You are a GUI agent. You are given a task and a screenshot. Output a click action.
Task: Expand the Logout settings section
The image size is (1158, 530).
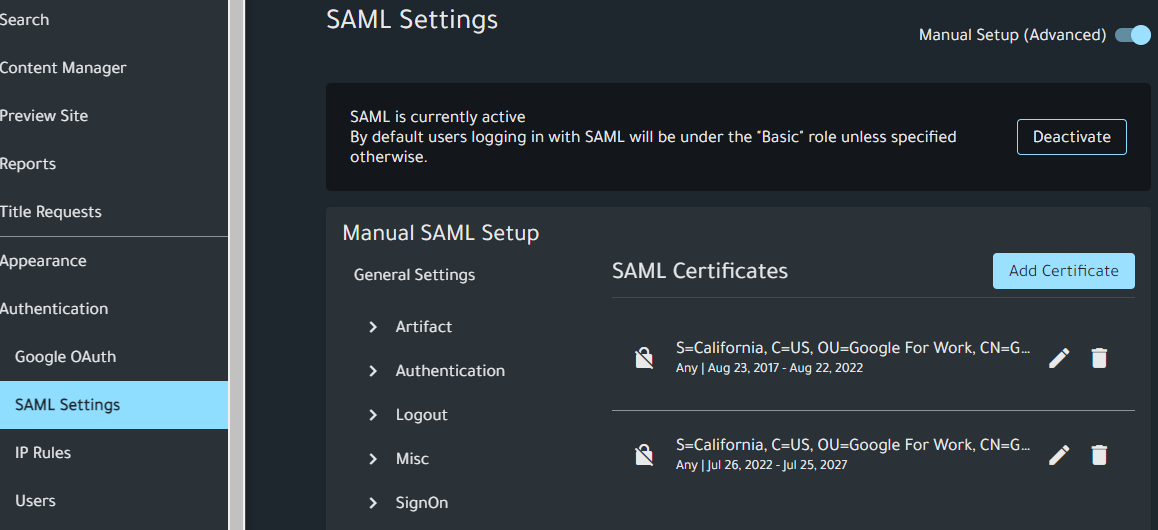pyautogui.click(x=373, y=415)
